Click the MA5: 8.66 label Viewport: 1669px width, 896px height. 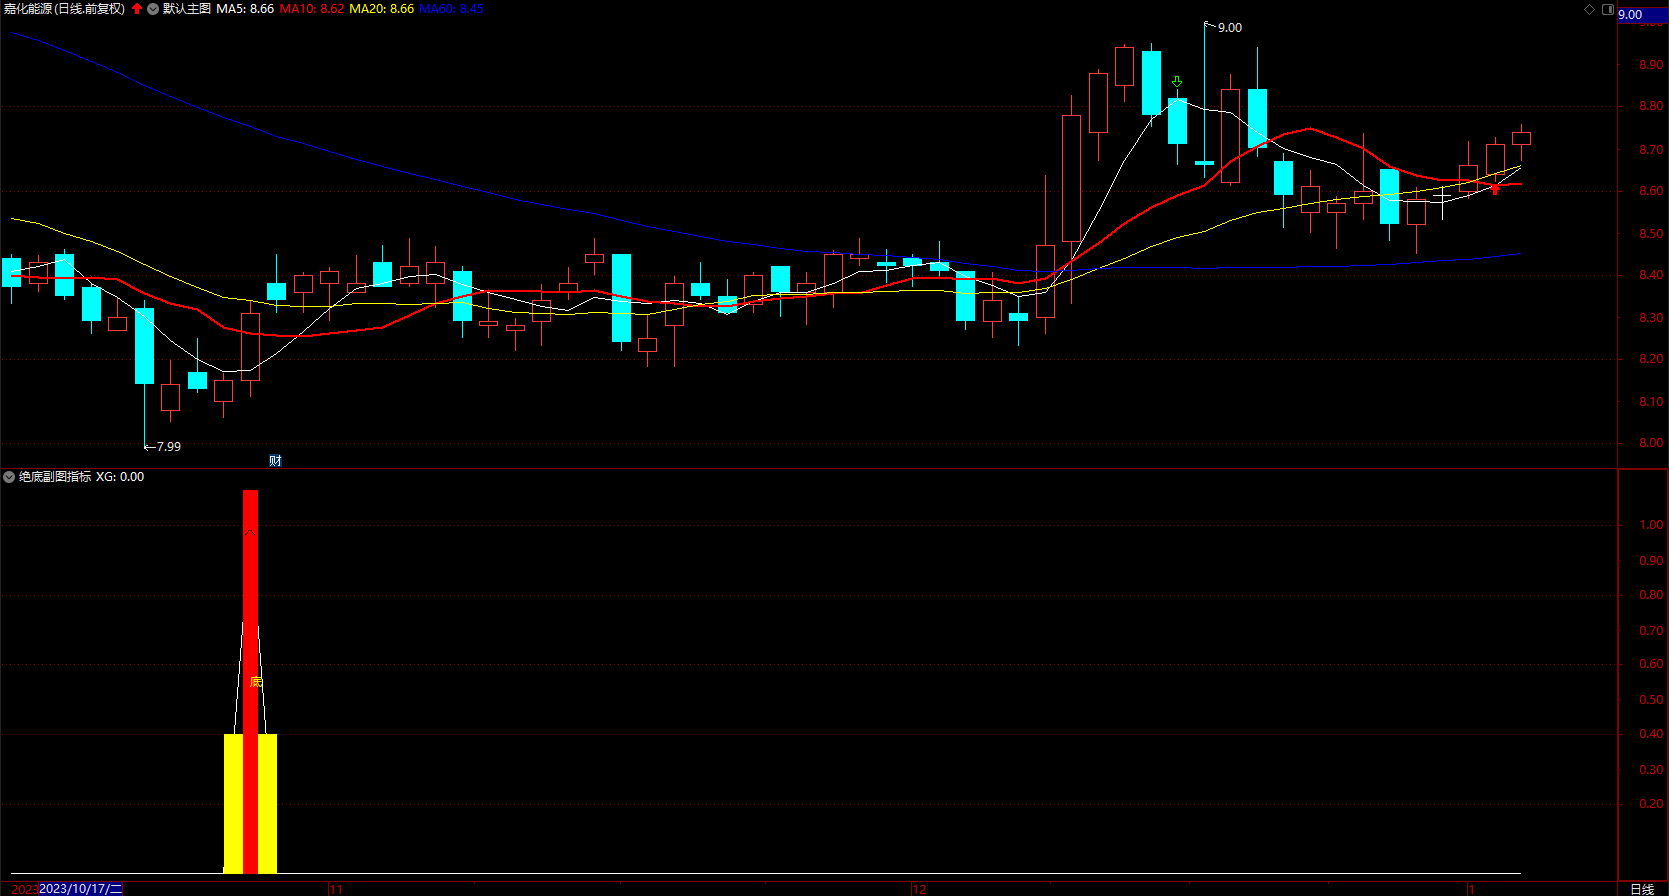coord(245,9)
